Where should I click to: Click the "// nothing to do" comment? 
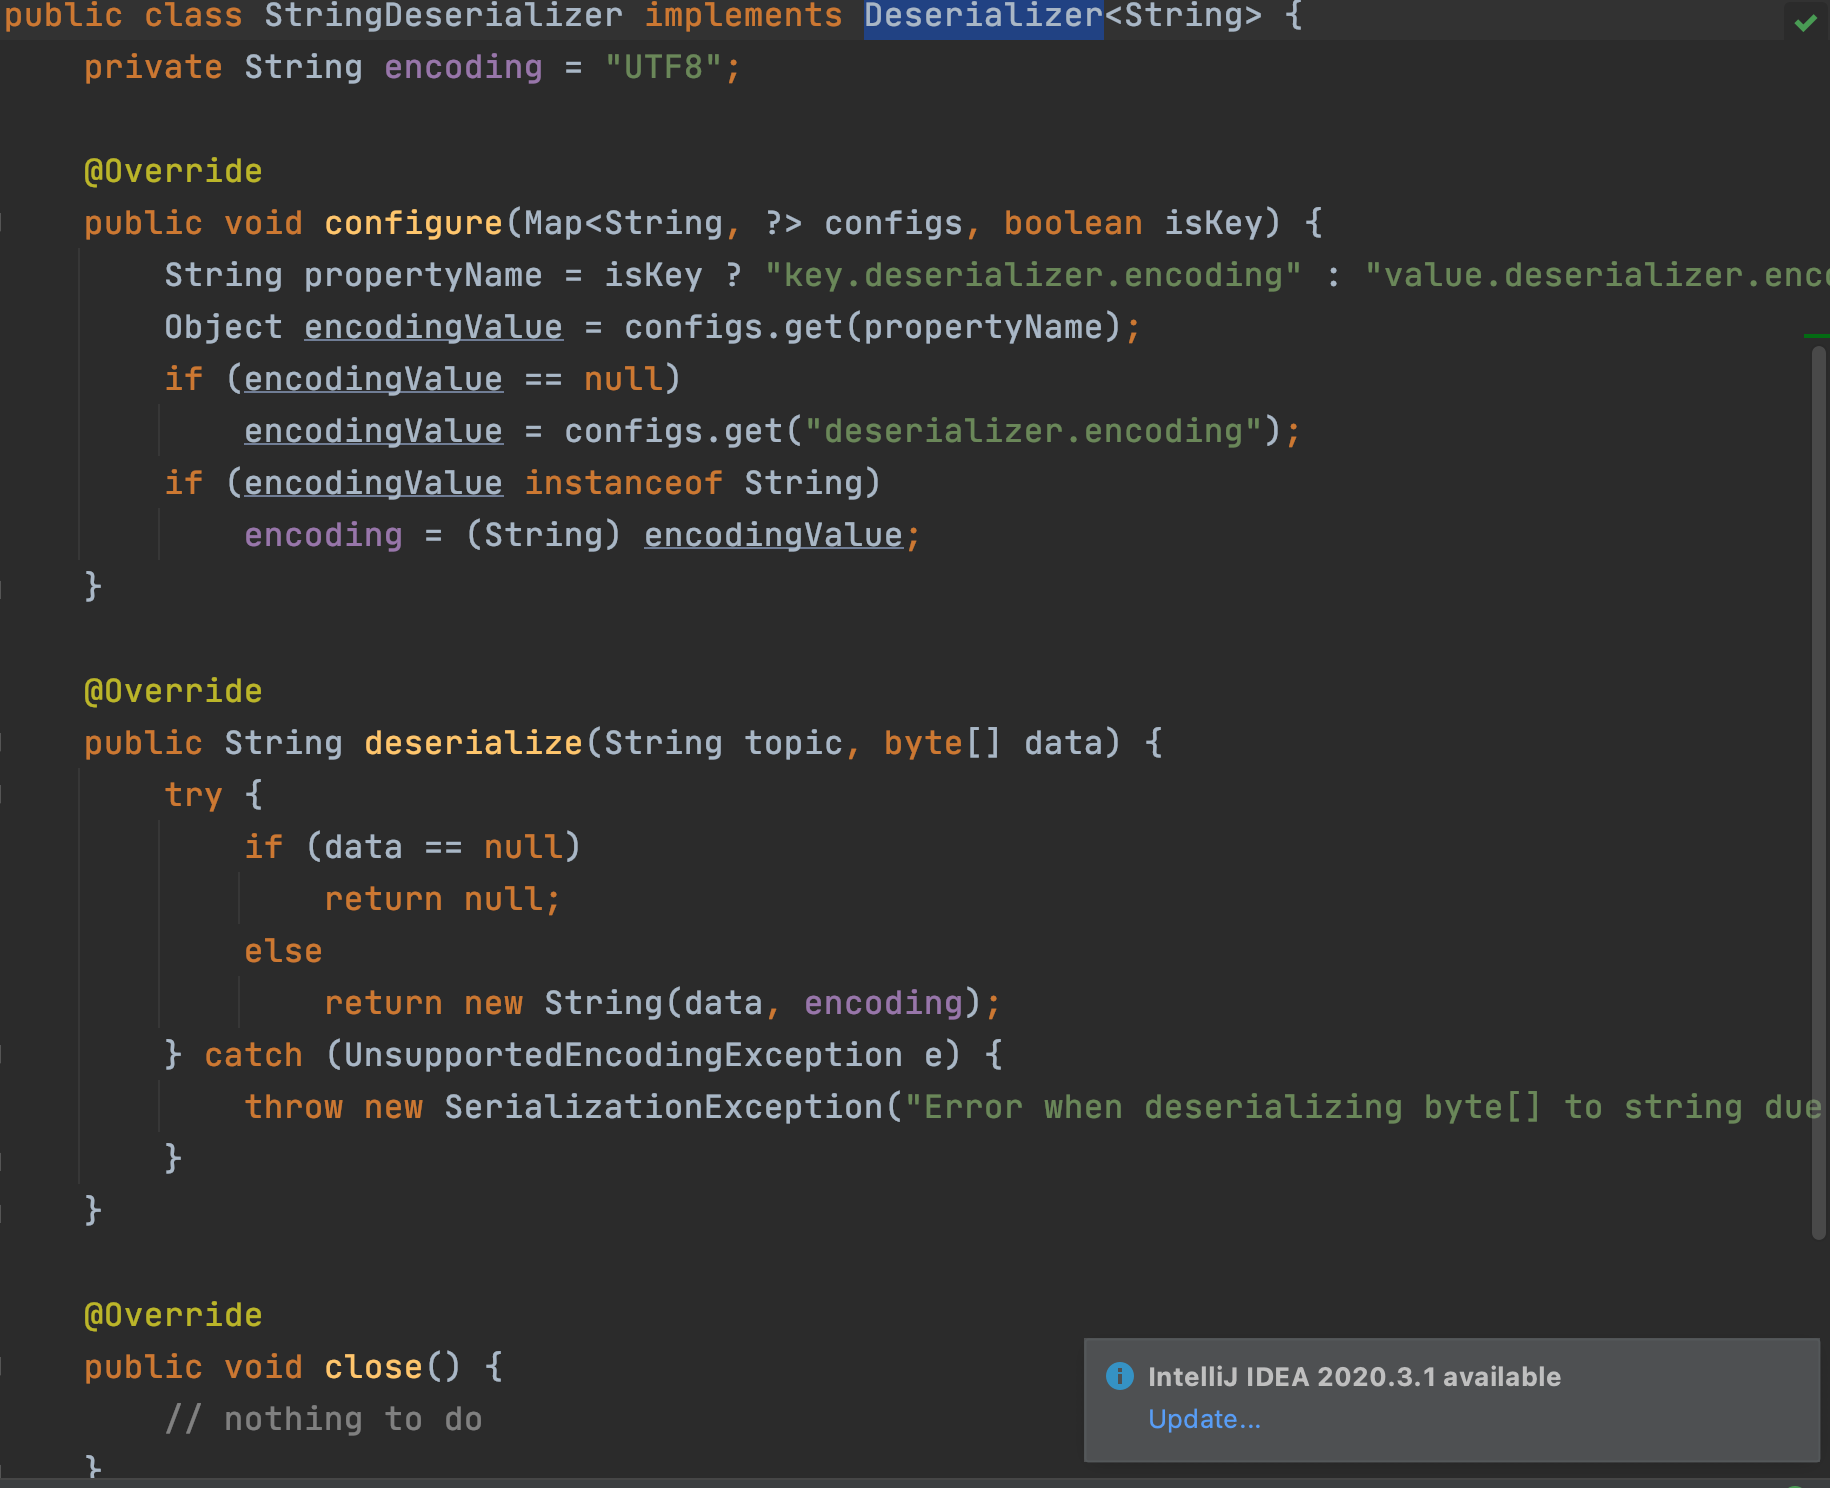point(323,1419)
